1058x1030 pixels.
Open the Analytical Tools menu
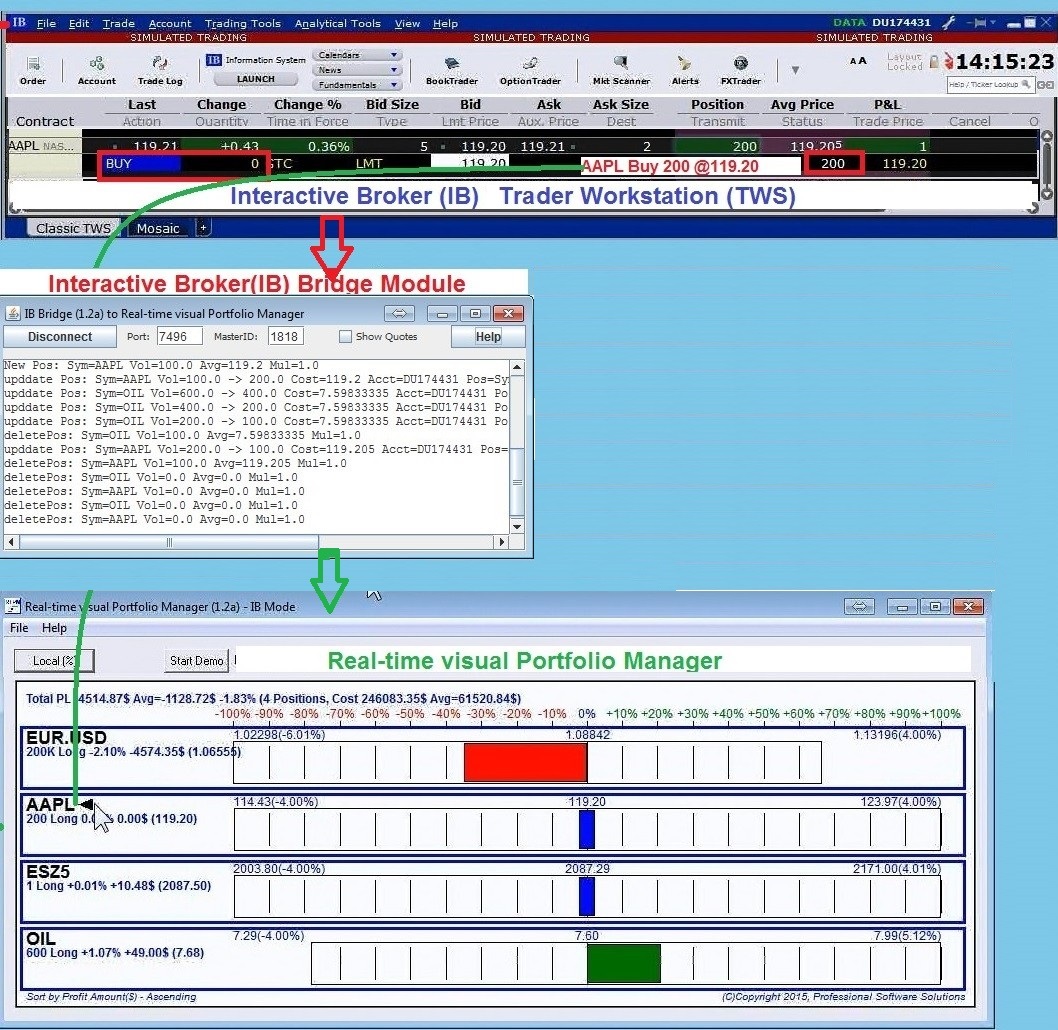click(337, 23)
